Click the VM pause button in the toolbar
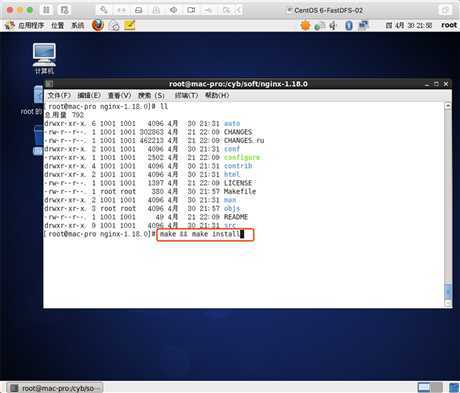The image size is (460, 393). (46, 10)
